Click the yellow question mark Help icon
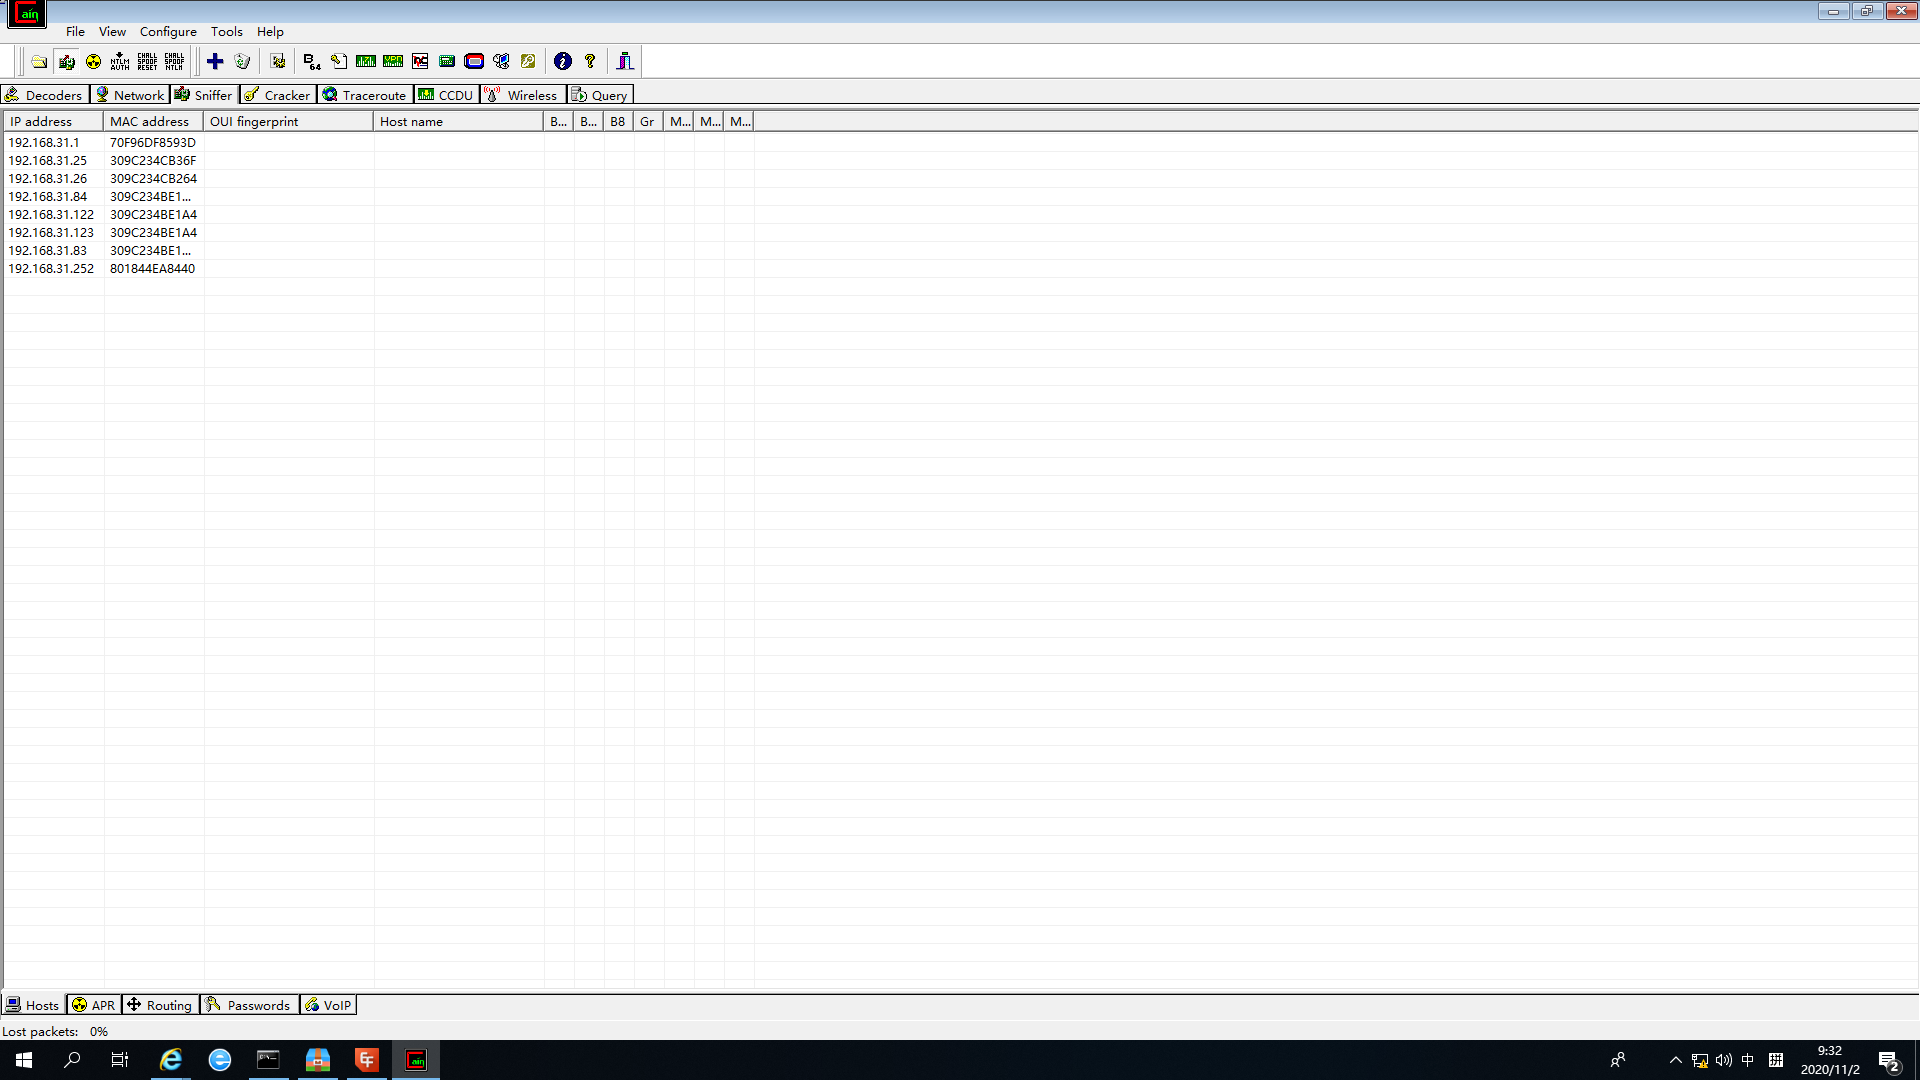The image size is (1920, 1080). 590,62
